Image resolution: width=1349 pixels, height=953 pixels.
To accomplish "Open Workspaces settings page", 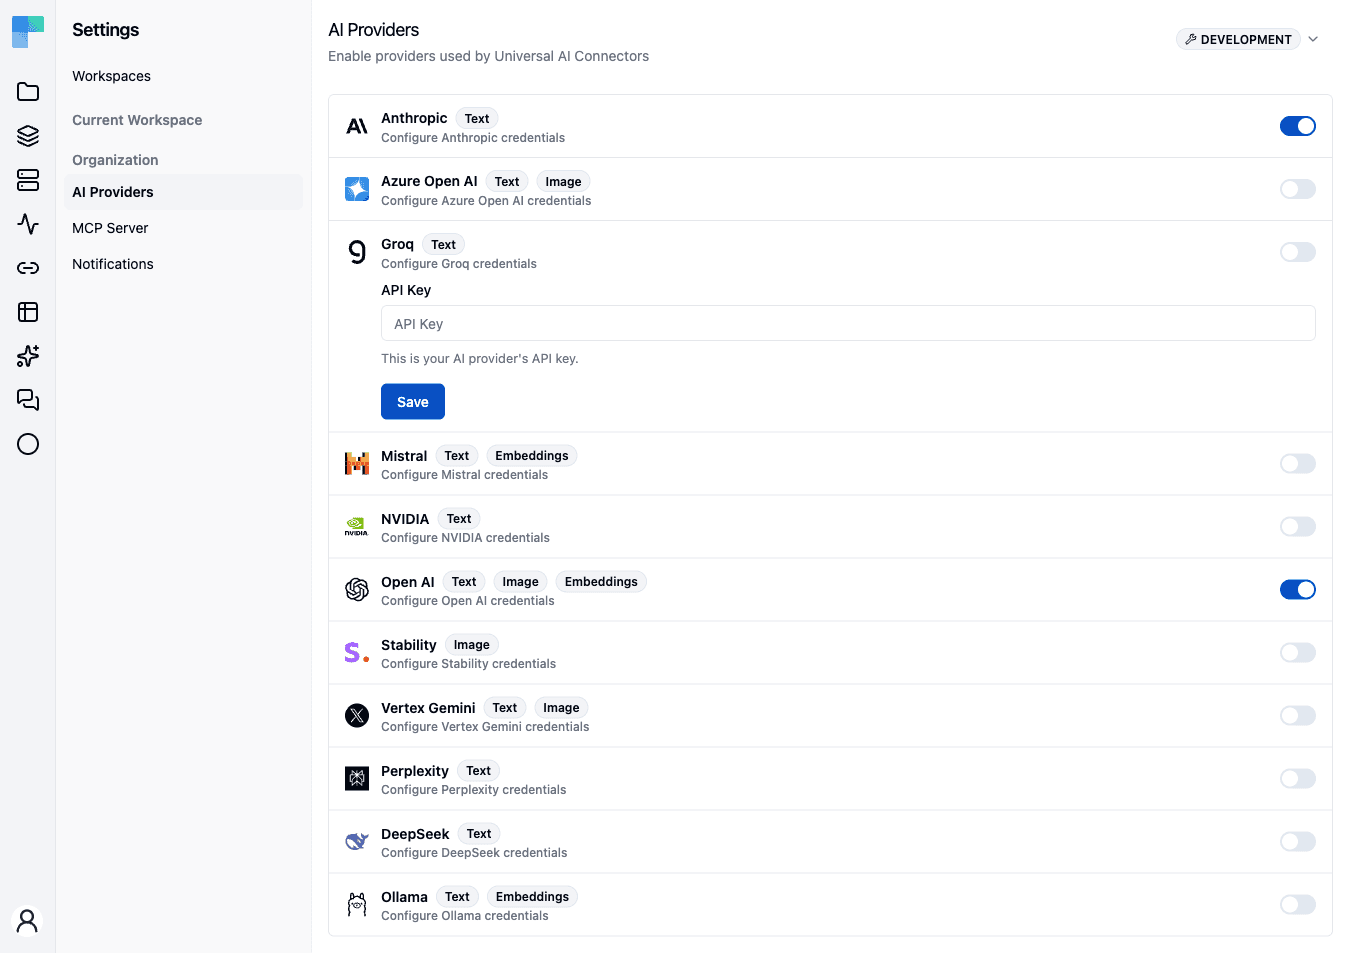I will (x=111, y=76).
